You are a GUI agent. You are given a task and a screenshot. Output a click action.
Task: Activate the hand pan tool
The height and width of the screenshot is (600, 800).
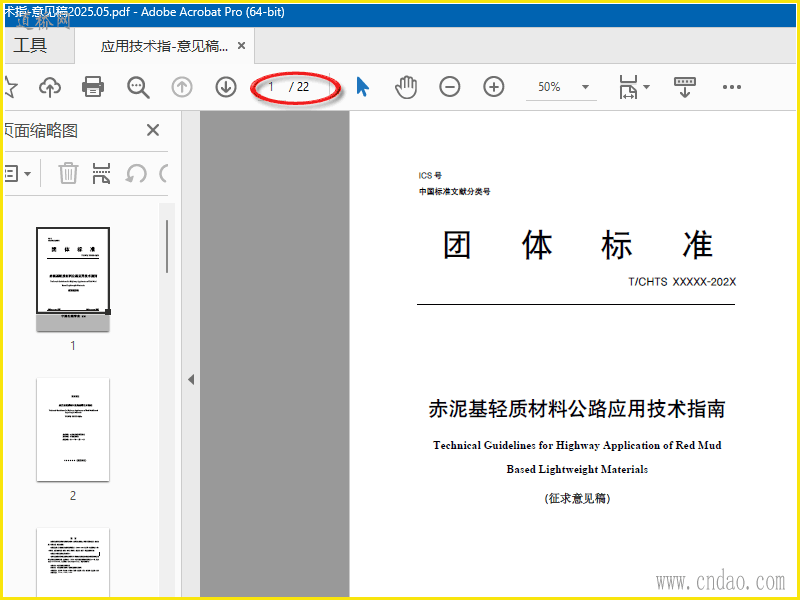point(406,87)
